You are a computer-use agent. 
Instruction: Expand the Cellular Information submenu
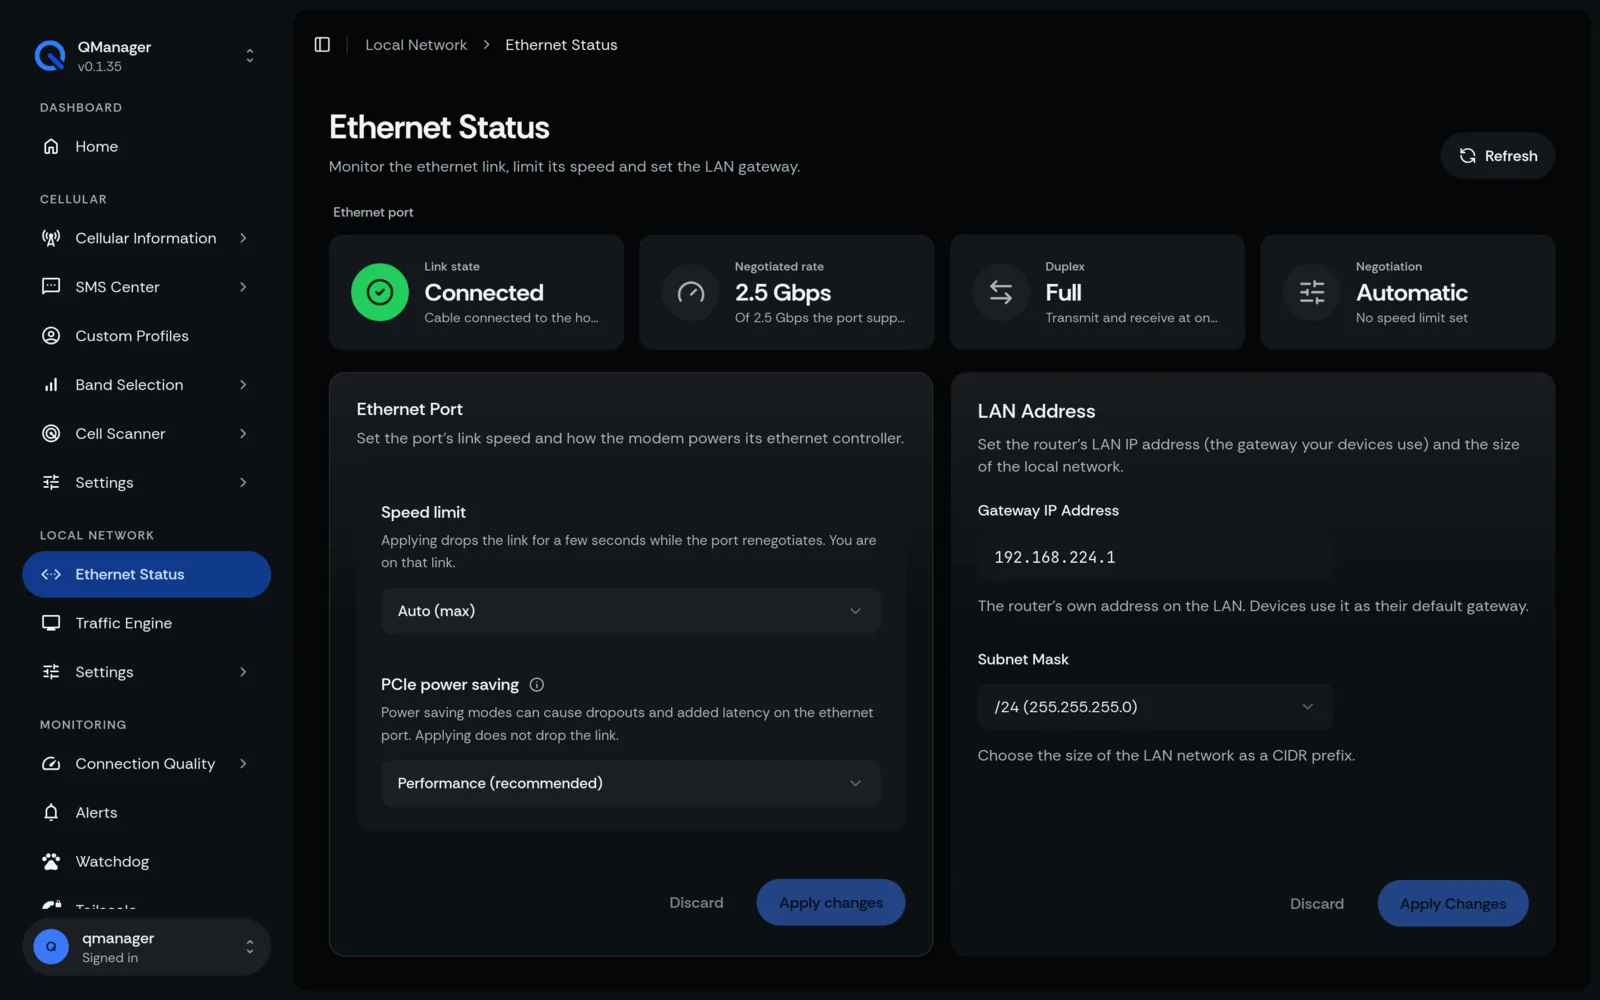tap(243, 238)
